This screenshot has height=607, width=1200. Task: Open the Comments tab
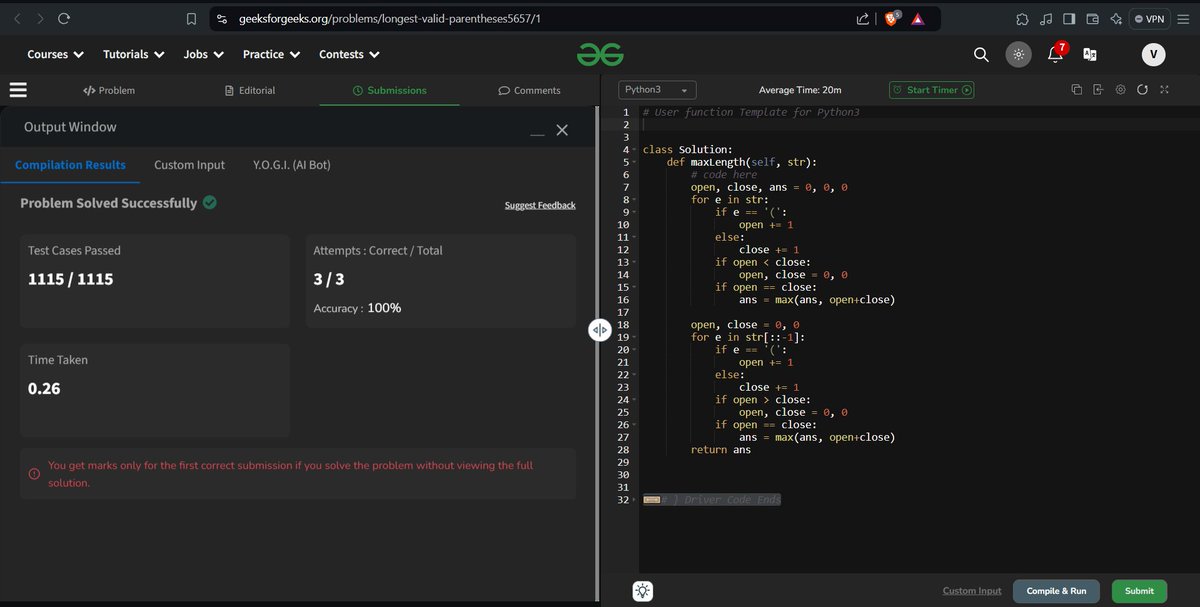tap(530, 90)
